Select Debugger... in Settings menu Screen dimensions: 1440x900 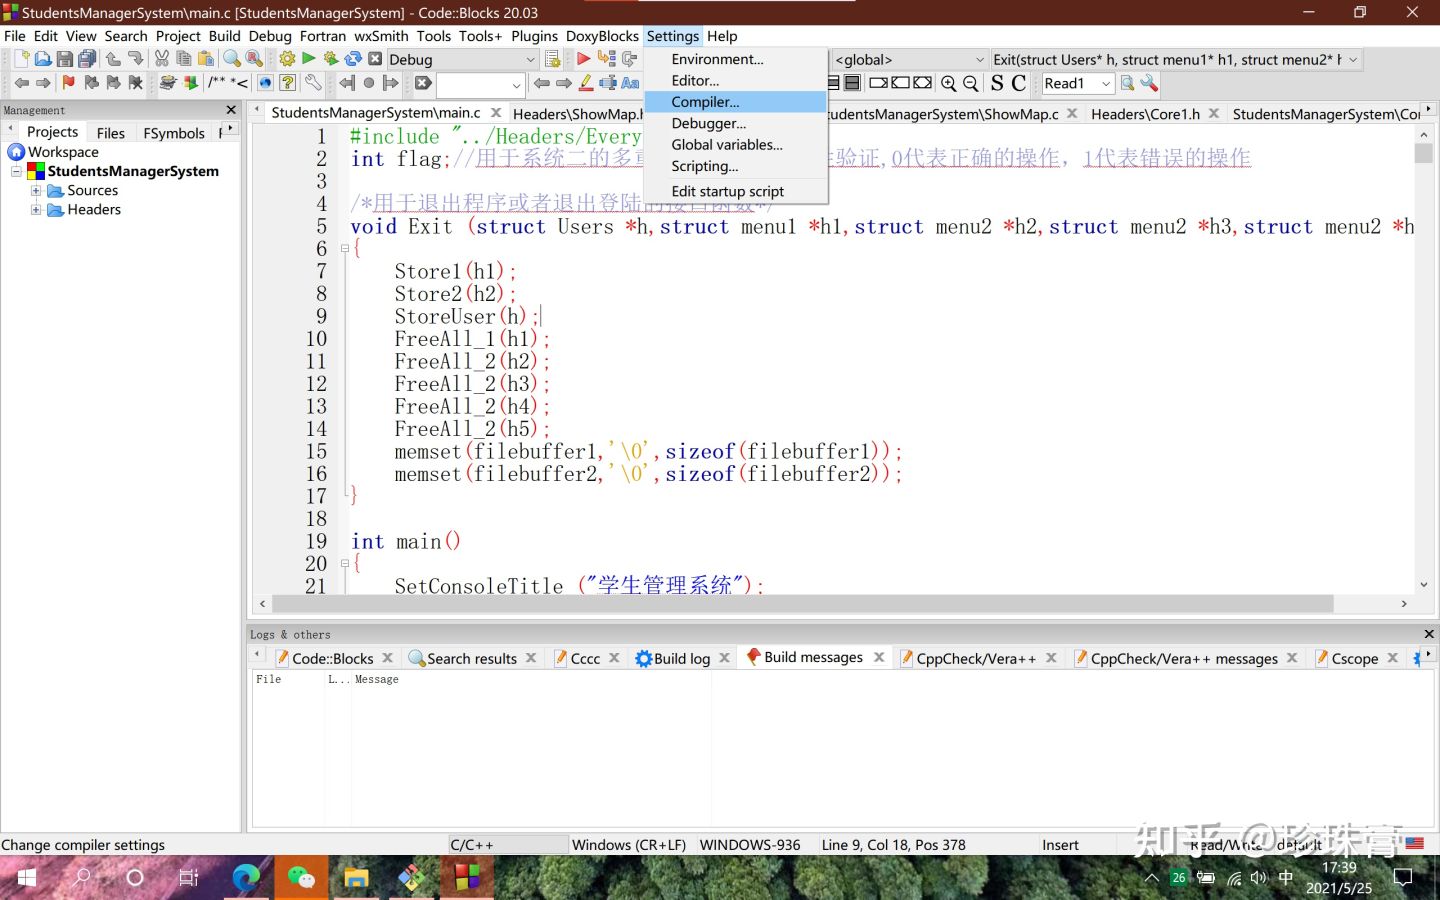(735, 123)
